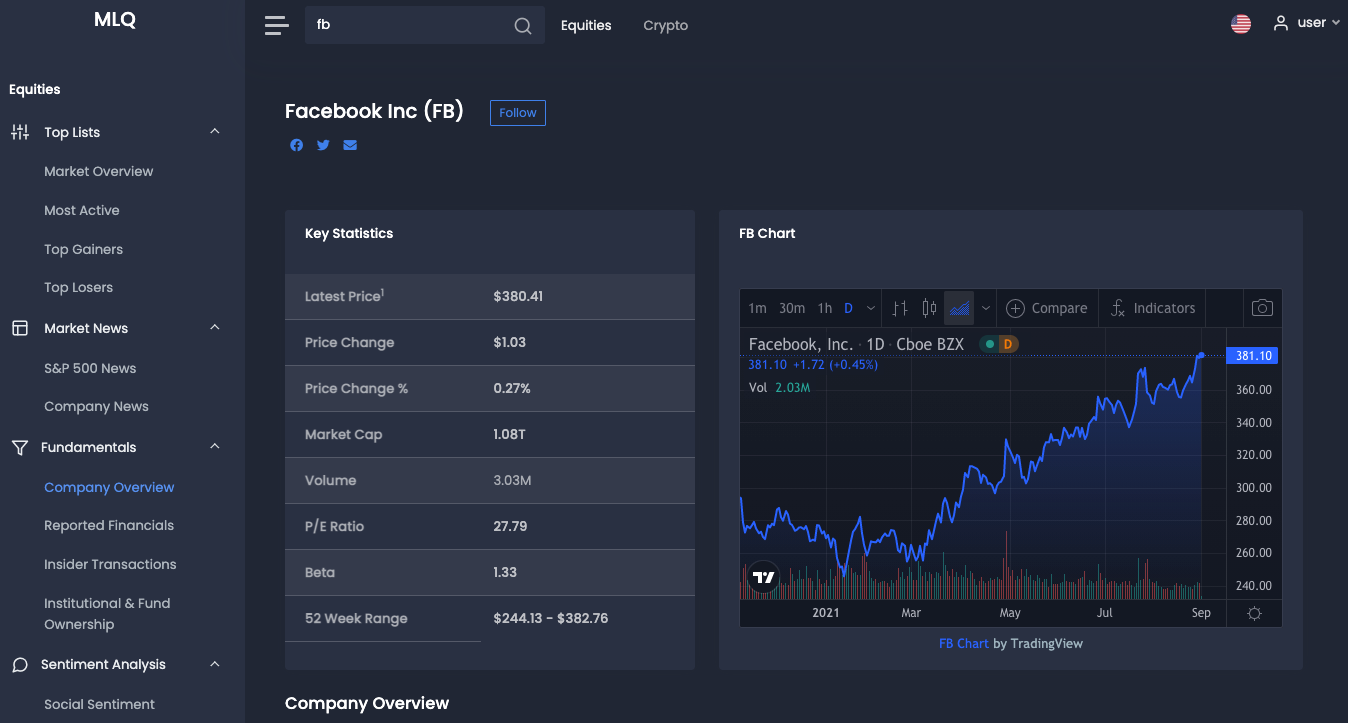Click the TradingView logo on chart

tap(763, 577)
